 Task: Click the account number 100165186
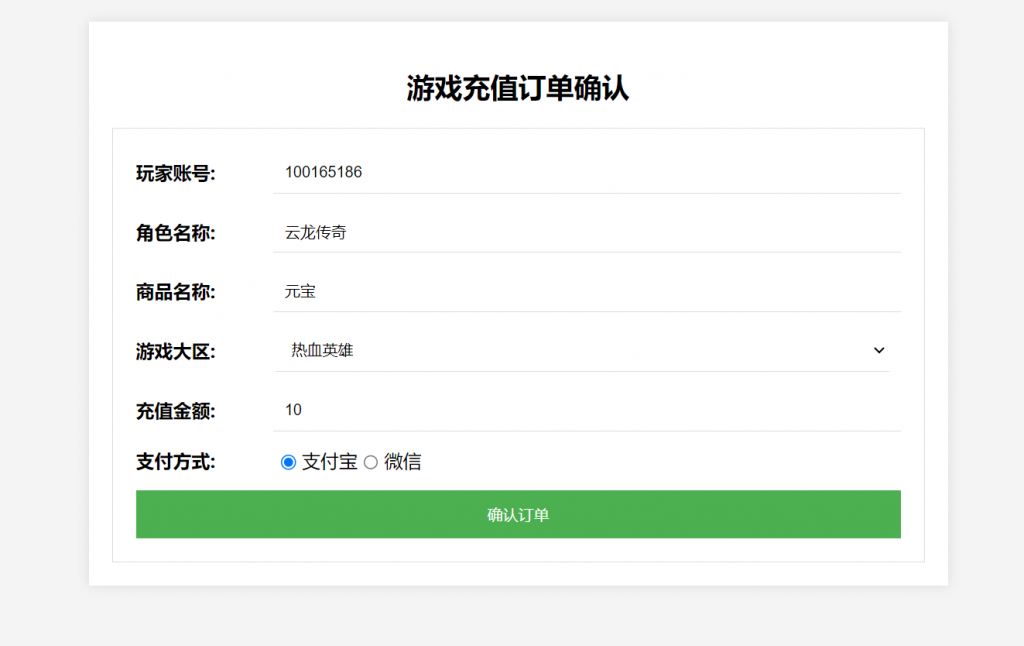click(324, 172)
